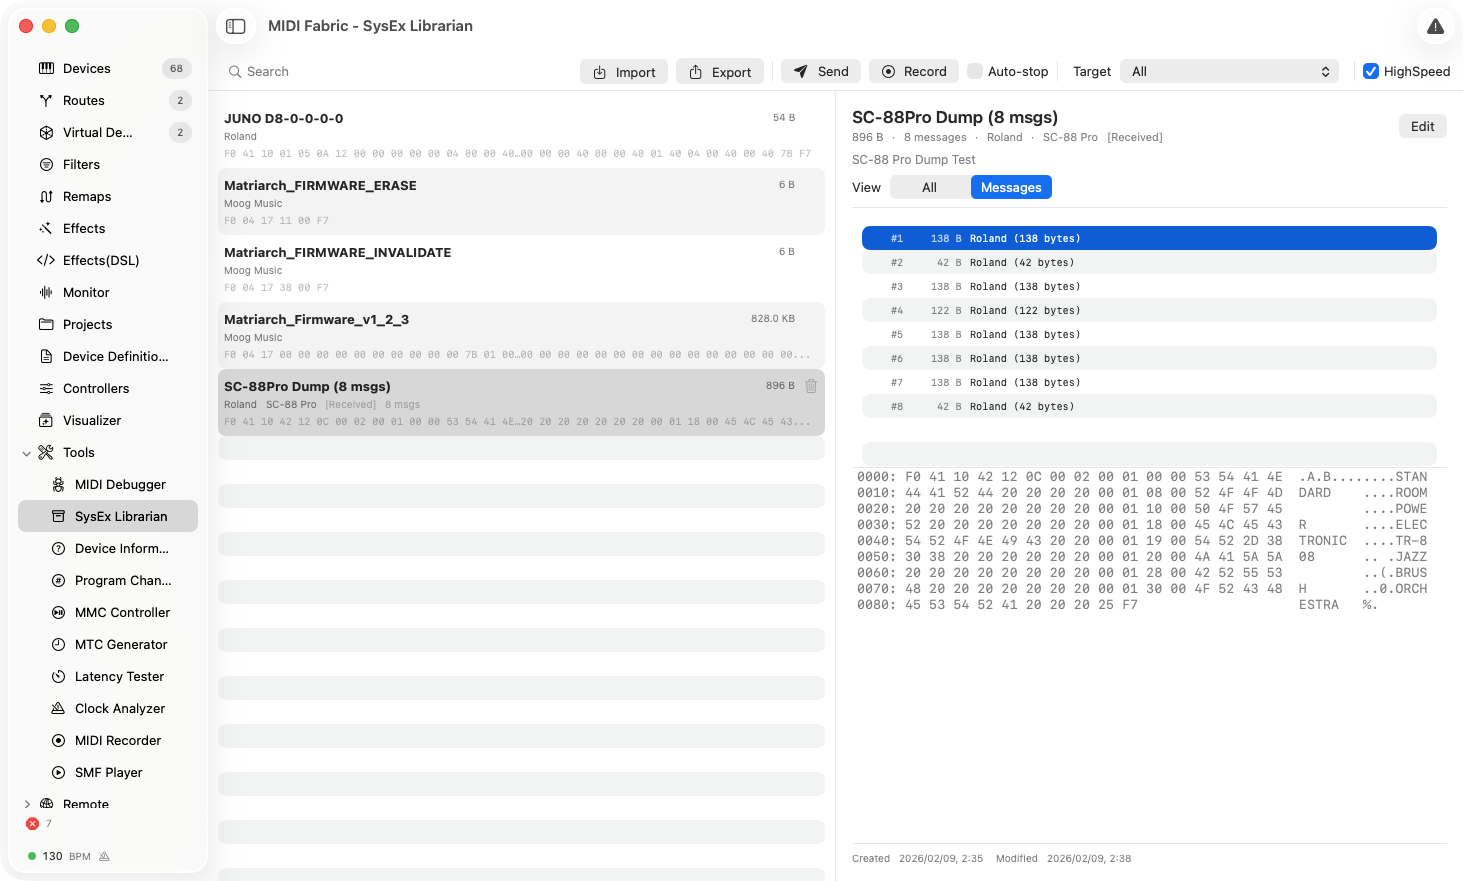Click the Visualizer icon in sidebar
The height and width of the screenshot is (881, 1463).
point(46,420)
